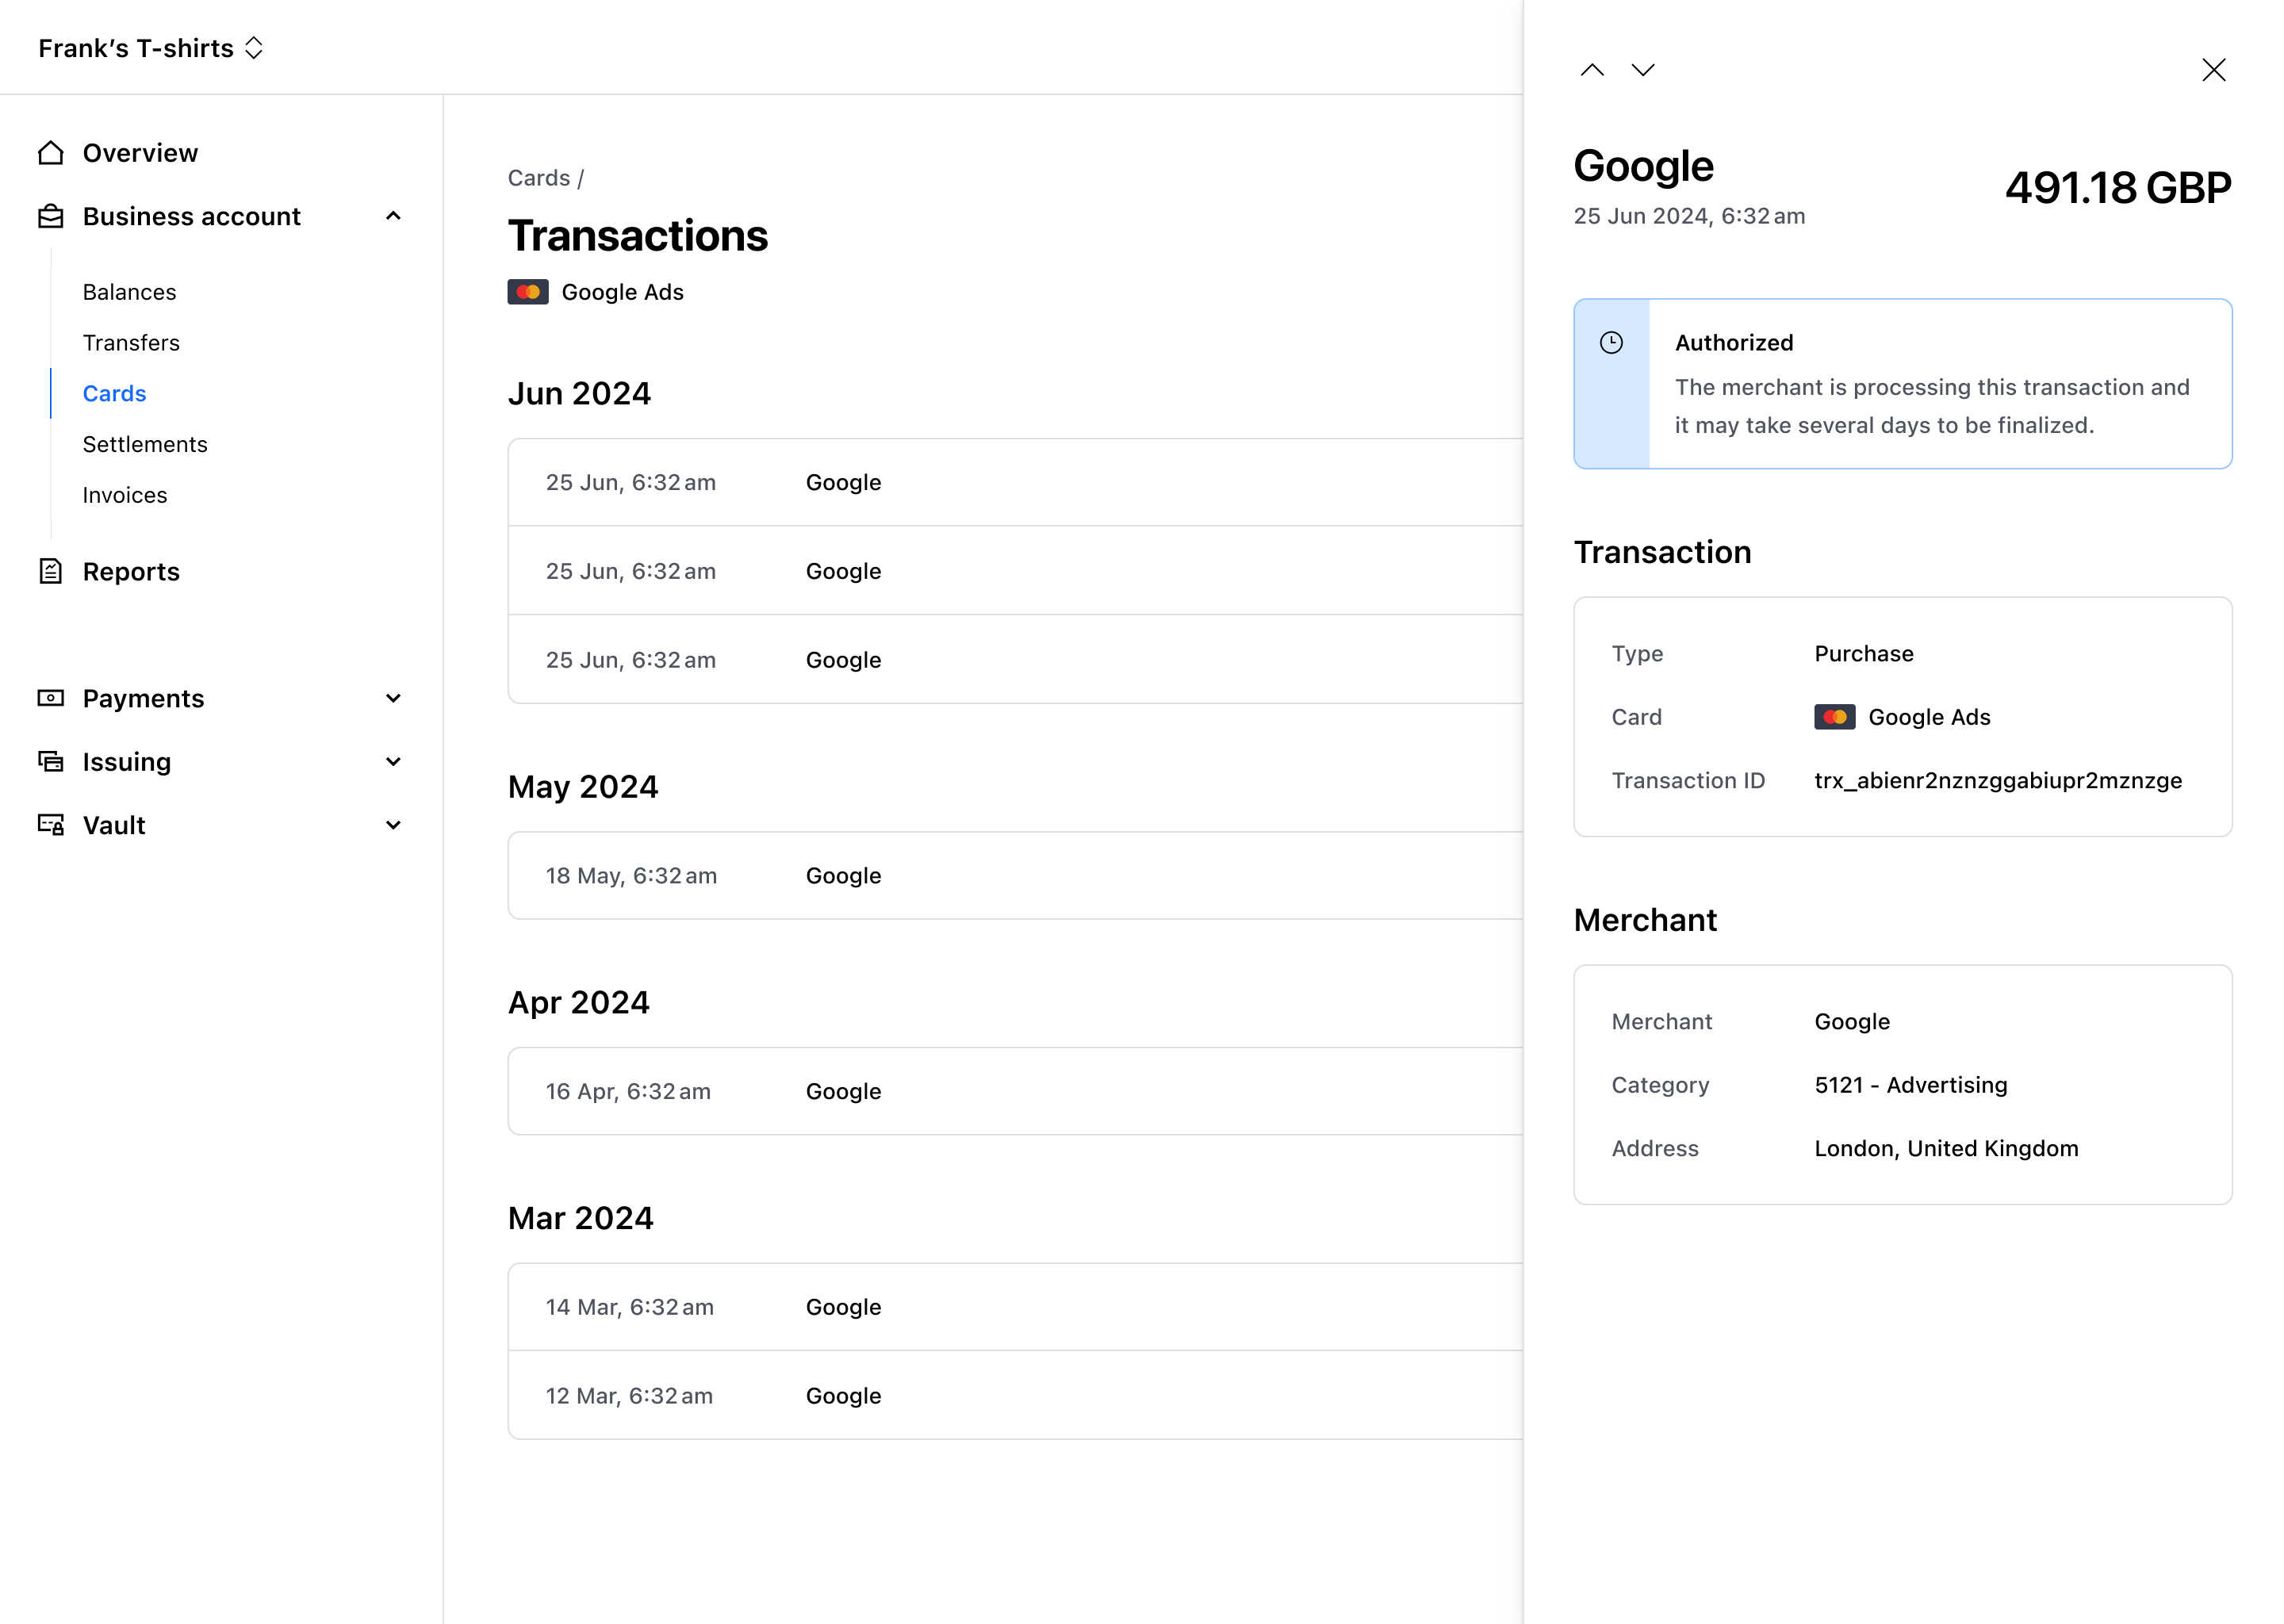
Task: Click the 5121 - Advertising category value
Action: [1911, 1085]
